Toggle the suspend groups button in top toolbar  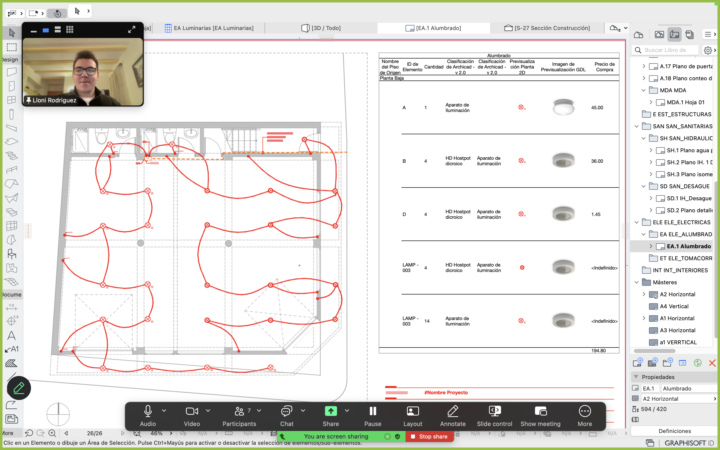pyautogui.click(x=57, y=13)
